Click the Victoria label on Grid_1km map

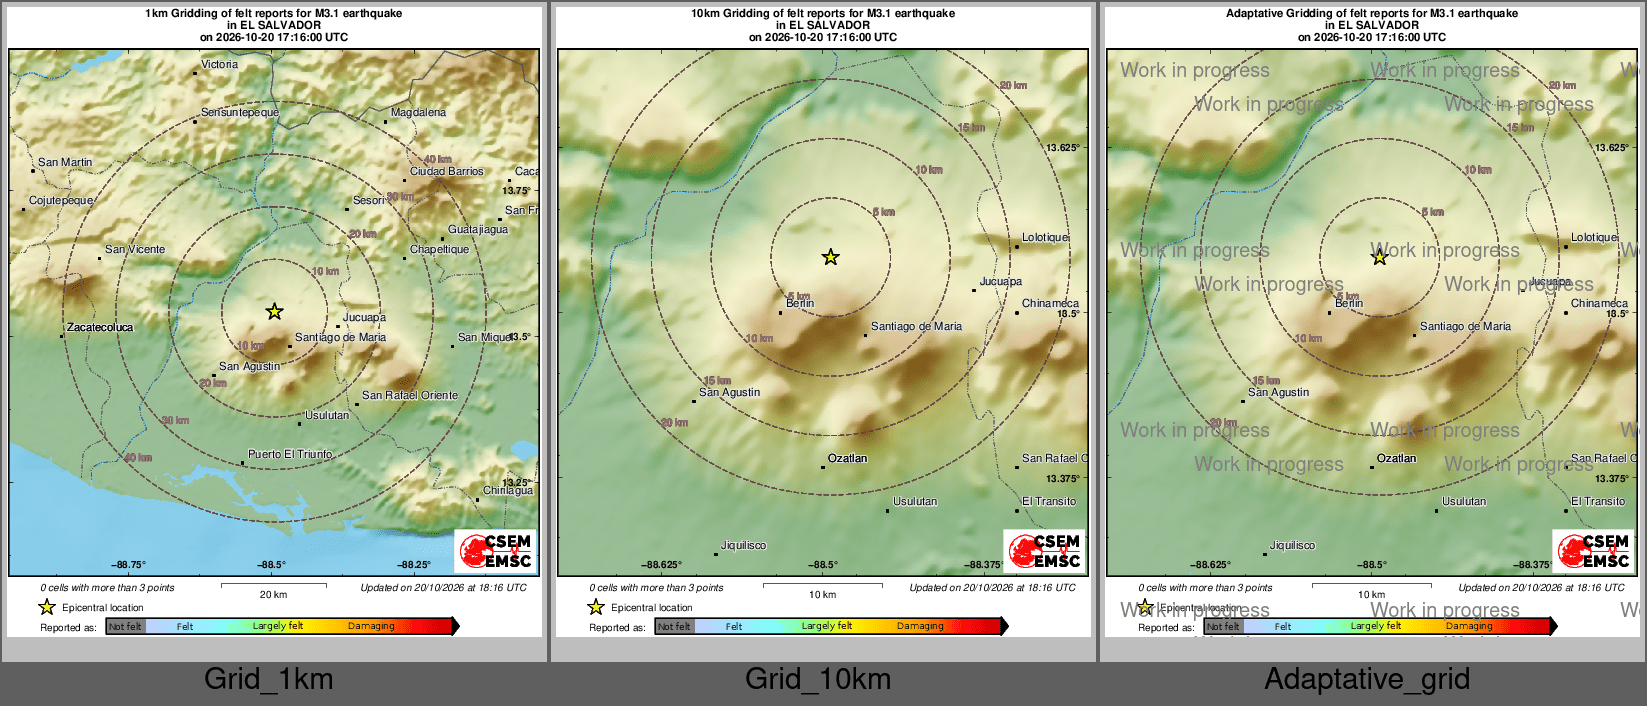pos(220,64)
